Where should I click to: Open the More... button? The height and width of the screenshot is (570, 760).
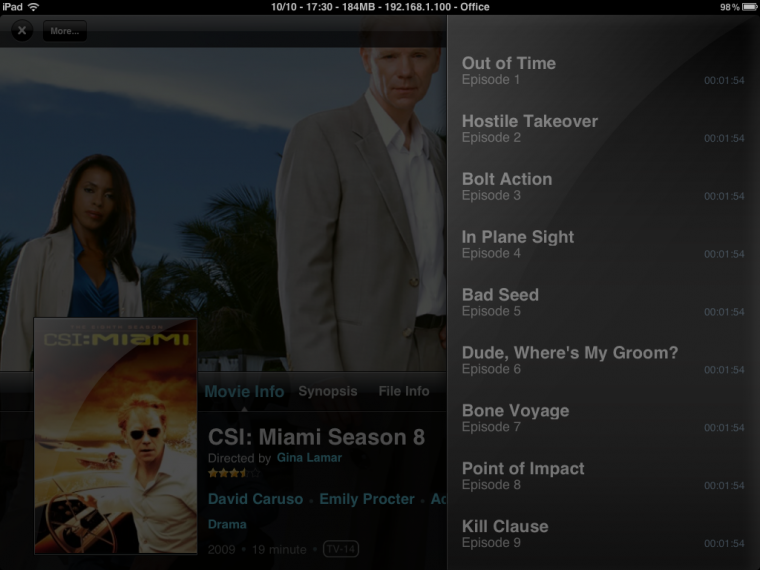click(64, 31)
